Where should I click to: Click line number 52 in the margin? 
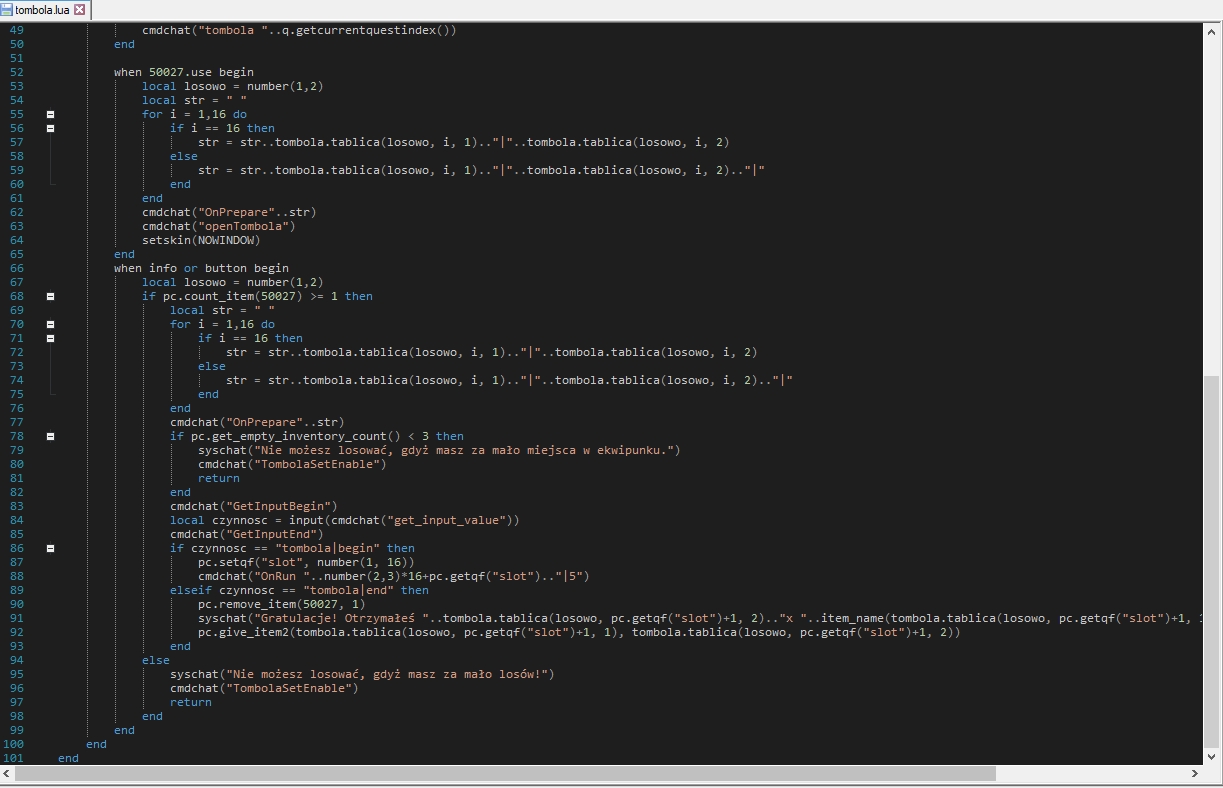[15, 72]
